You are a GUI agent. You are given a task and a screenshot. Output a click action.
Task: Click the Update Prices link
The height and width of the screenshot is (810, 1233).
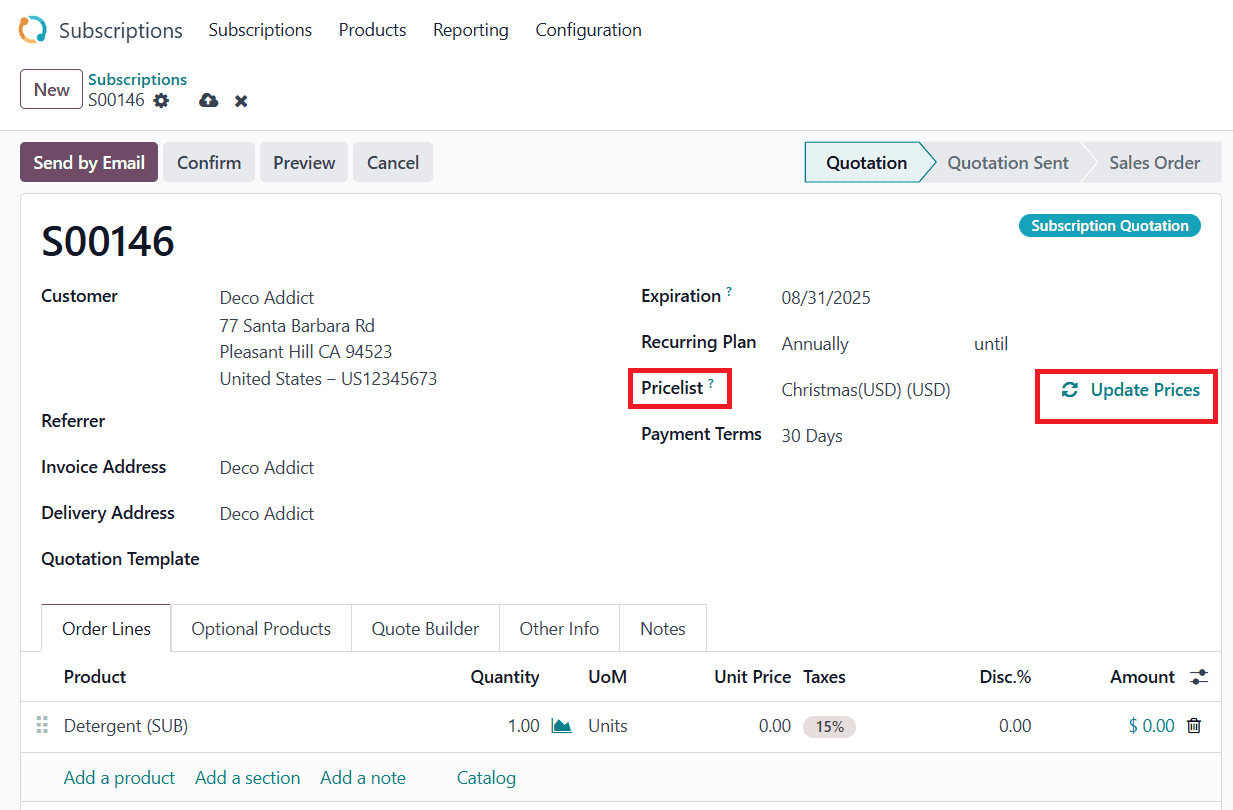pos(1130,390)
